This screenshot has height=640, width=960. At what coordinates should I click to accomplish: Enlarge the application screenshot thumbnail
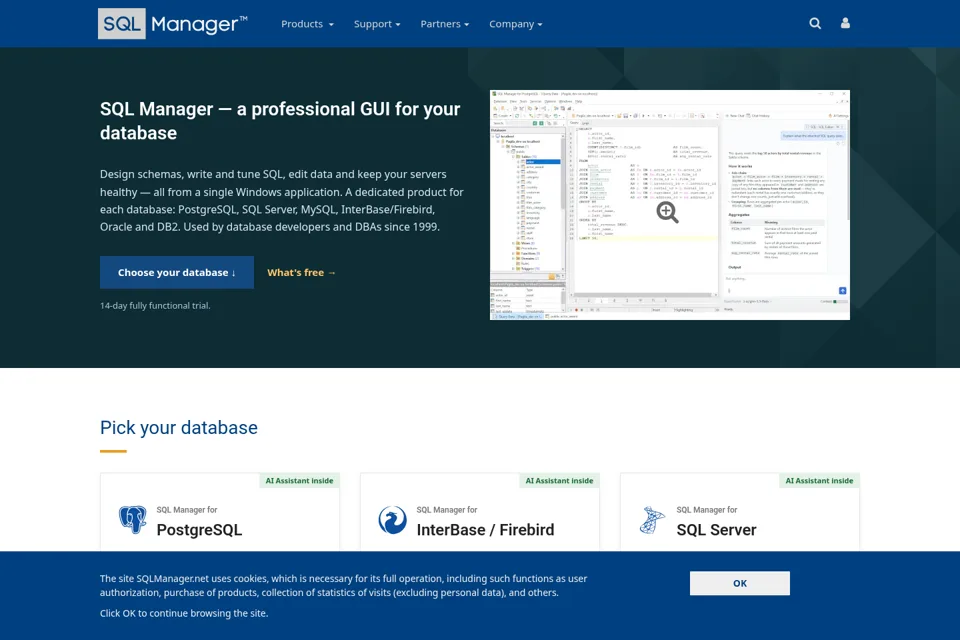point(670,205)
